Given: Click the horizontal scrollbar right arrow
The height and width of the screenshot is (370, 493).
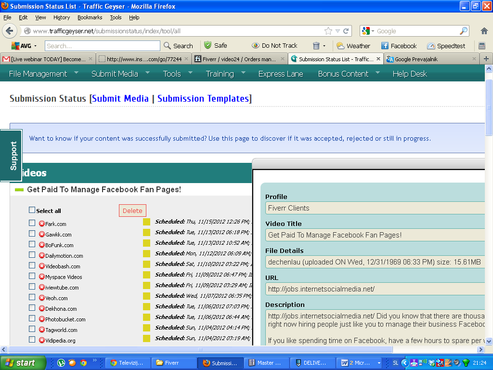Looking at the screenshot, I should [x=481, y=349].
